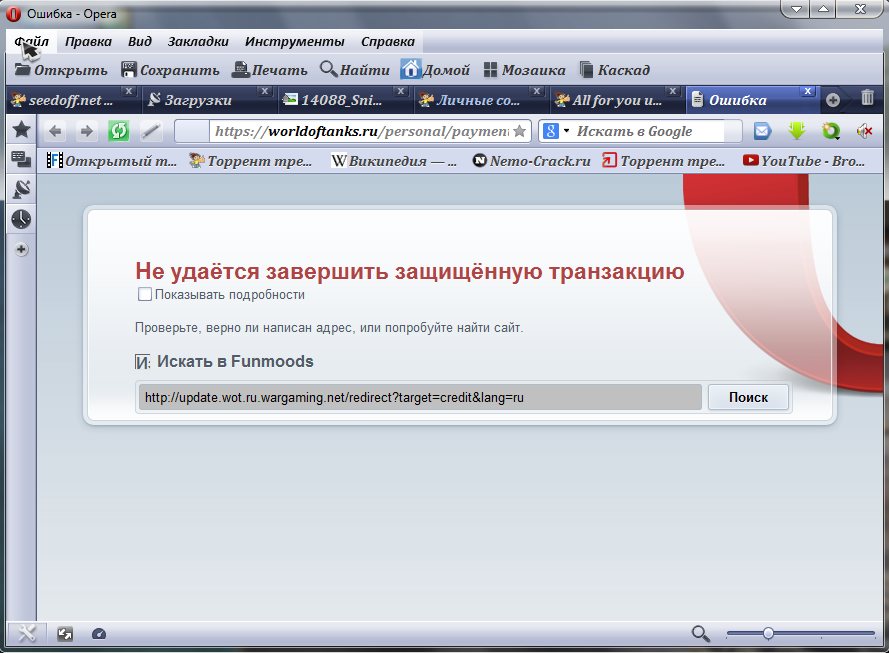This screenshot has height=653, width=889.
Task: Open the Вид menu
Action: tap(139, 41)
